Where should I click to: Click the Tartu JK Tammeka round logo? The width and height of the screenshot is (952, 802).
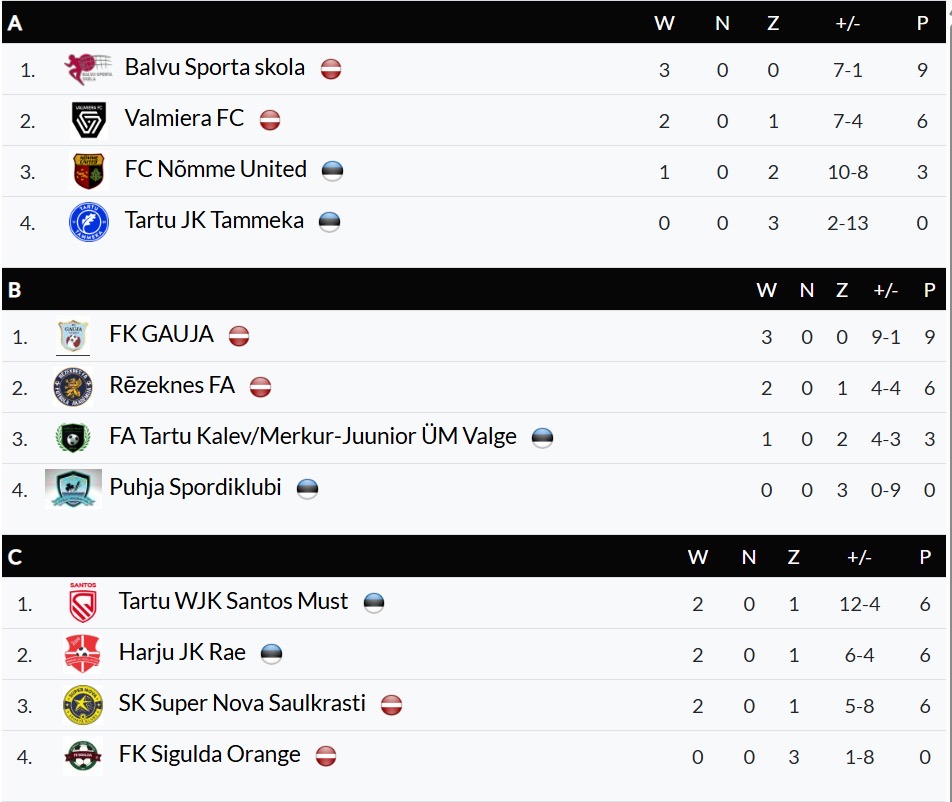pos(88,222)
